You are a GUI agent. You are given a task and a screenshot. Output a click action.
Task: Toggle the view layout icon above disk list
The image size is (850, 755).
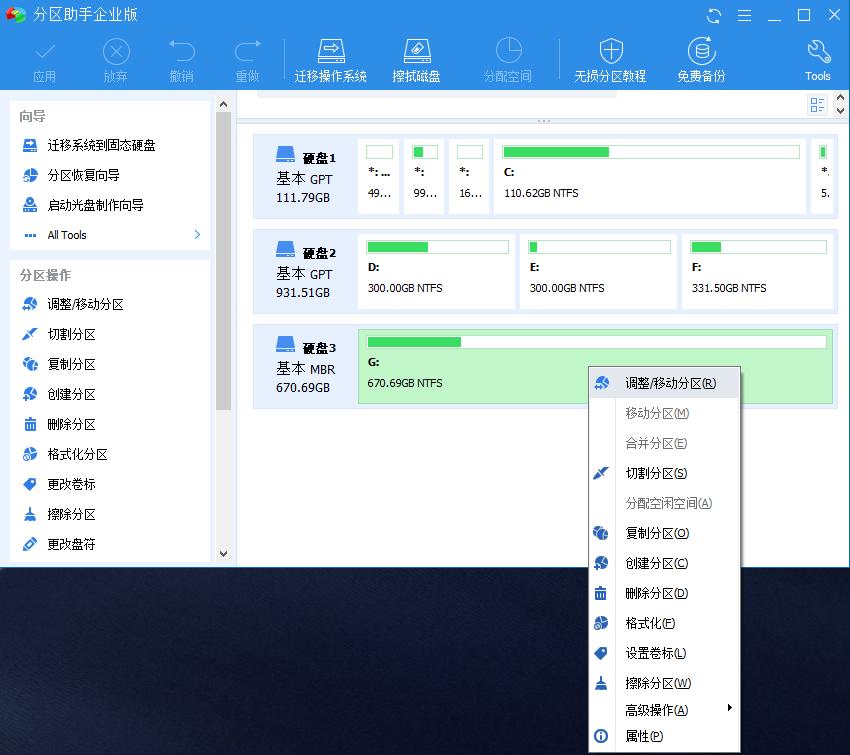[x=817, y=104]
